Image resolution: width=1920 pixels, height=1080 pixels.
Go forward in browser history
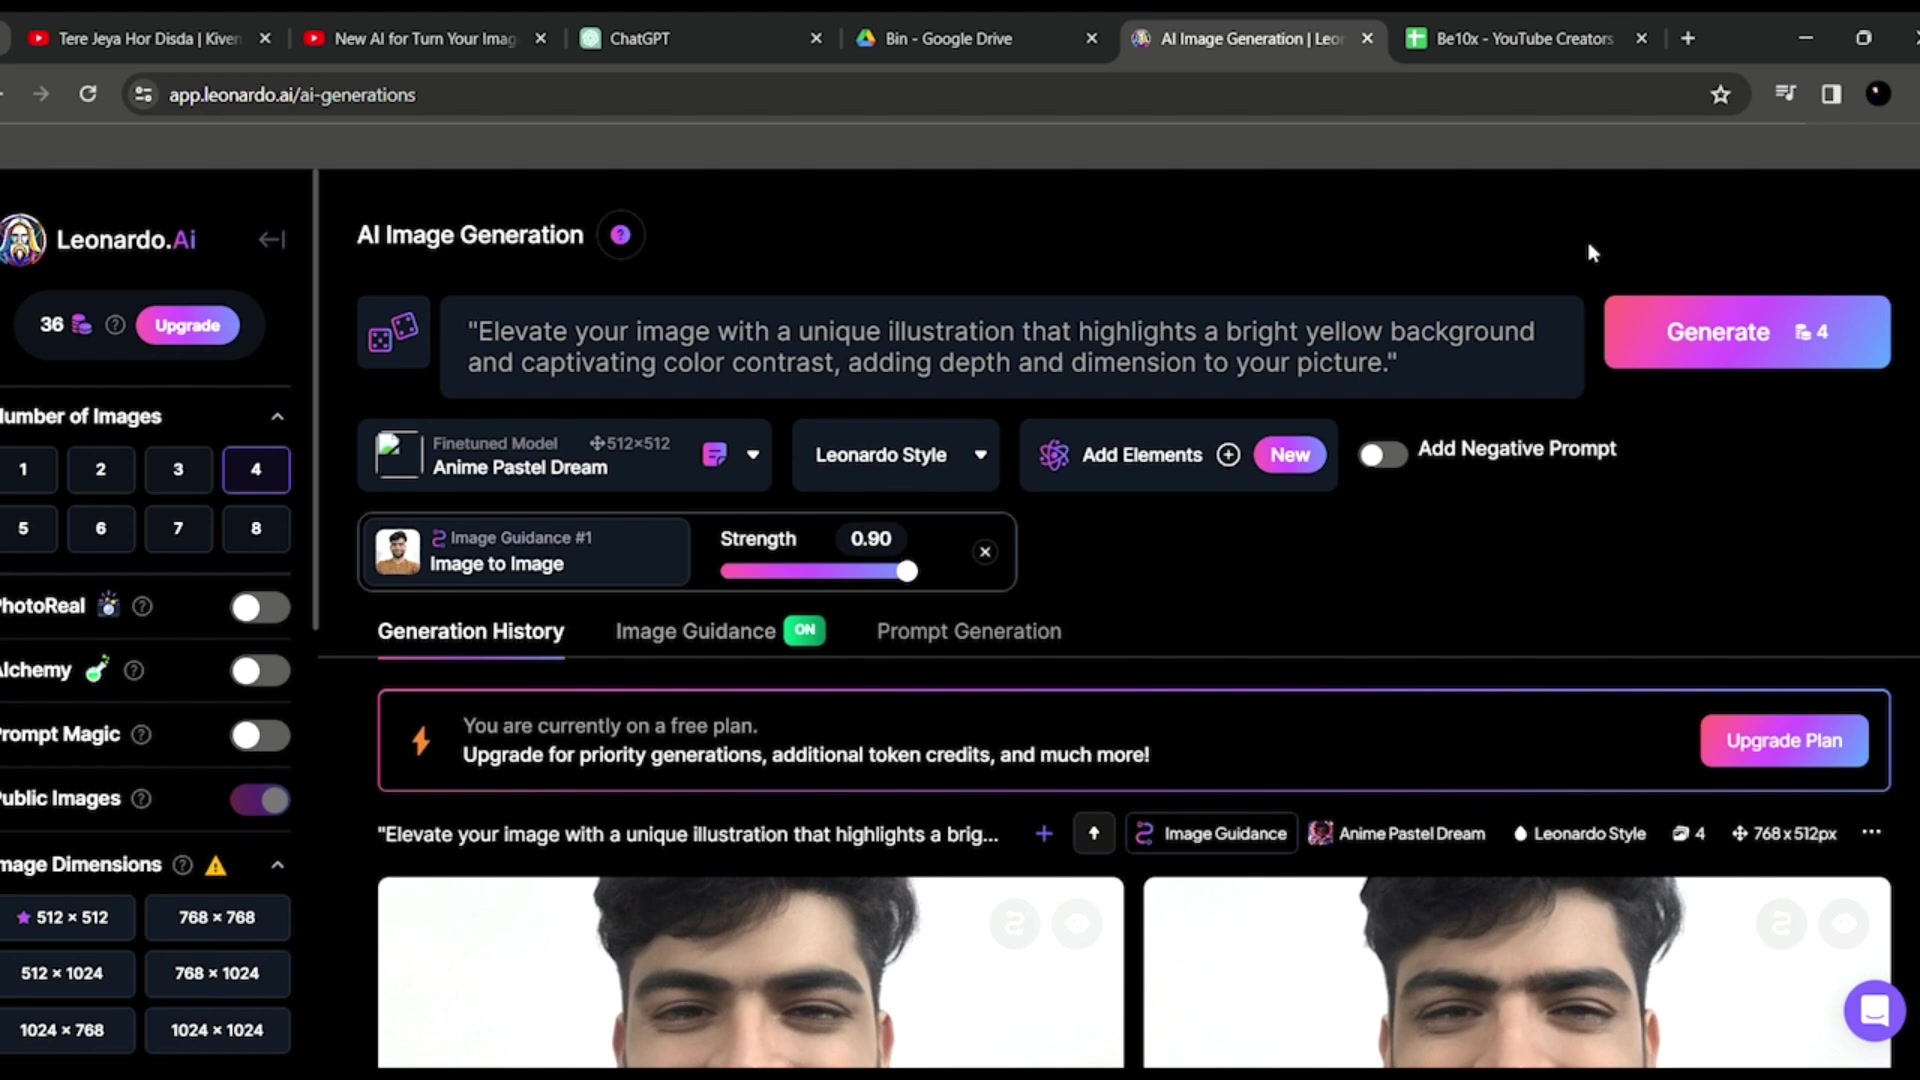click(41, 94)
